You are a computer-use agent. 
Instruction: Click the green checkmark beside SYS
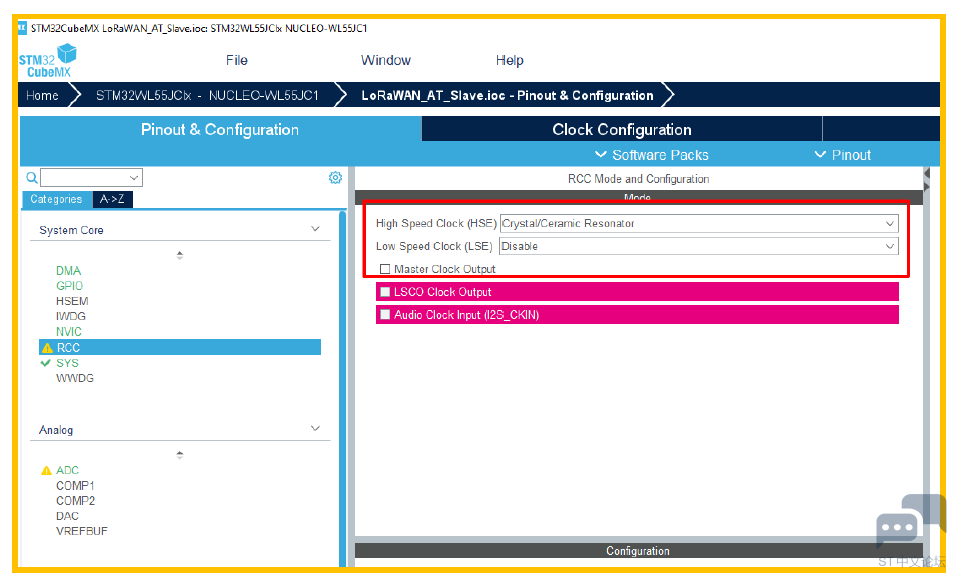tap(45, 363)
